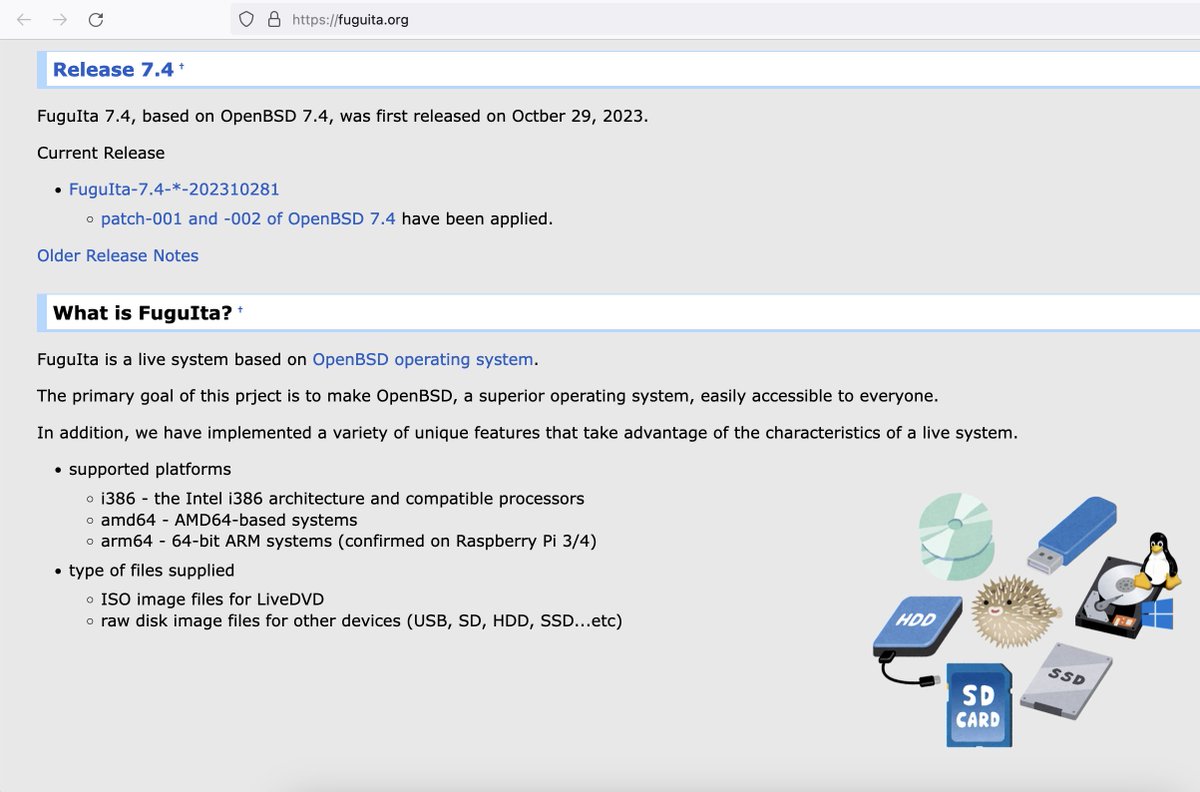Image resolution: width=1200 pixels, height=792 pixels.
Task: Select the pufferfish mascot image
Action: tap(1017, 612)
